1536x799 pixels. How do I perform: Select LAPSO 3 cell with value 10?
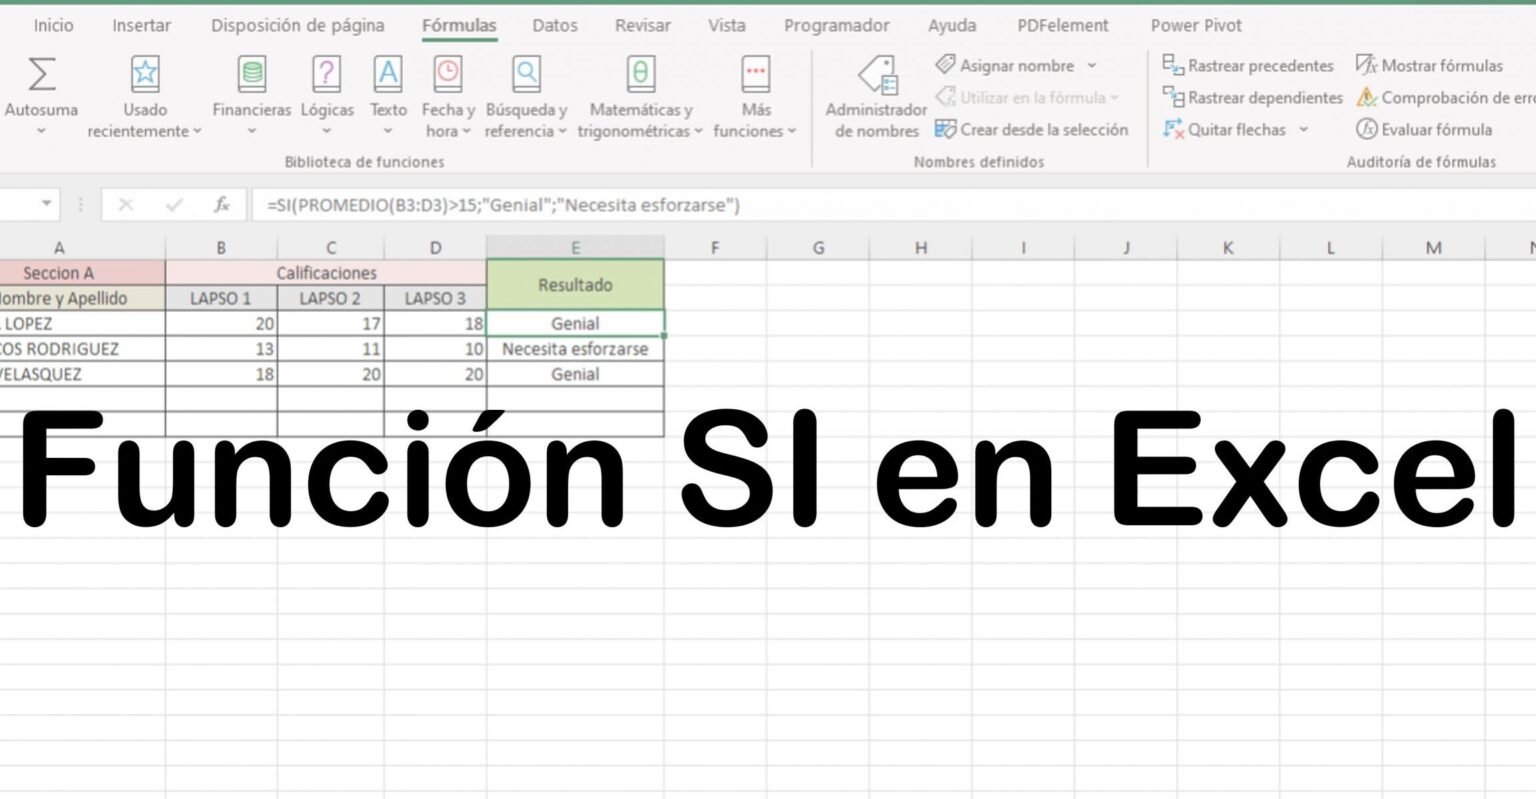(x=435, y=349)
